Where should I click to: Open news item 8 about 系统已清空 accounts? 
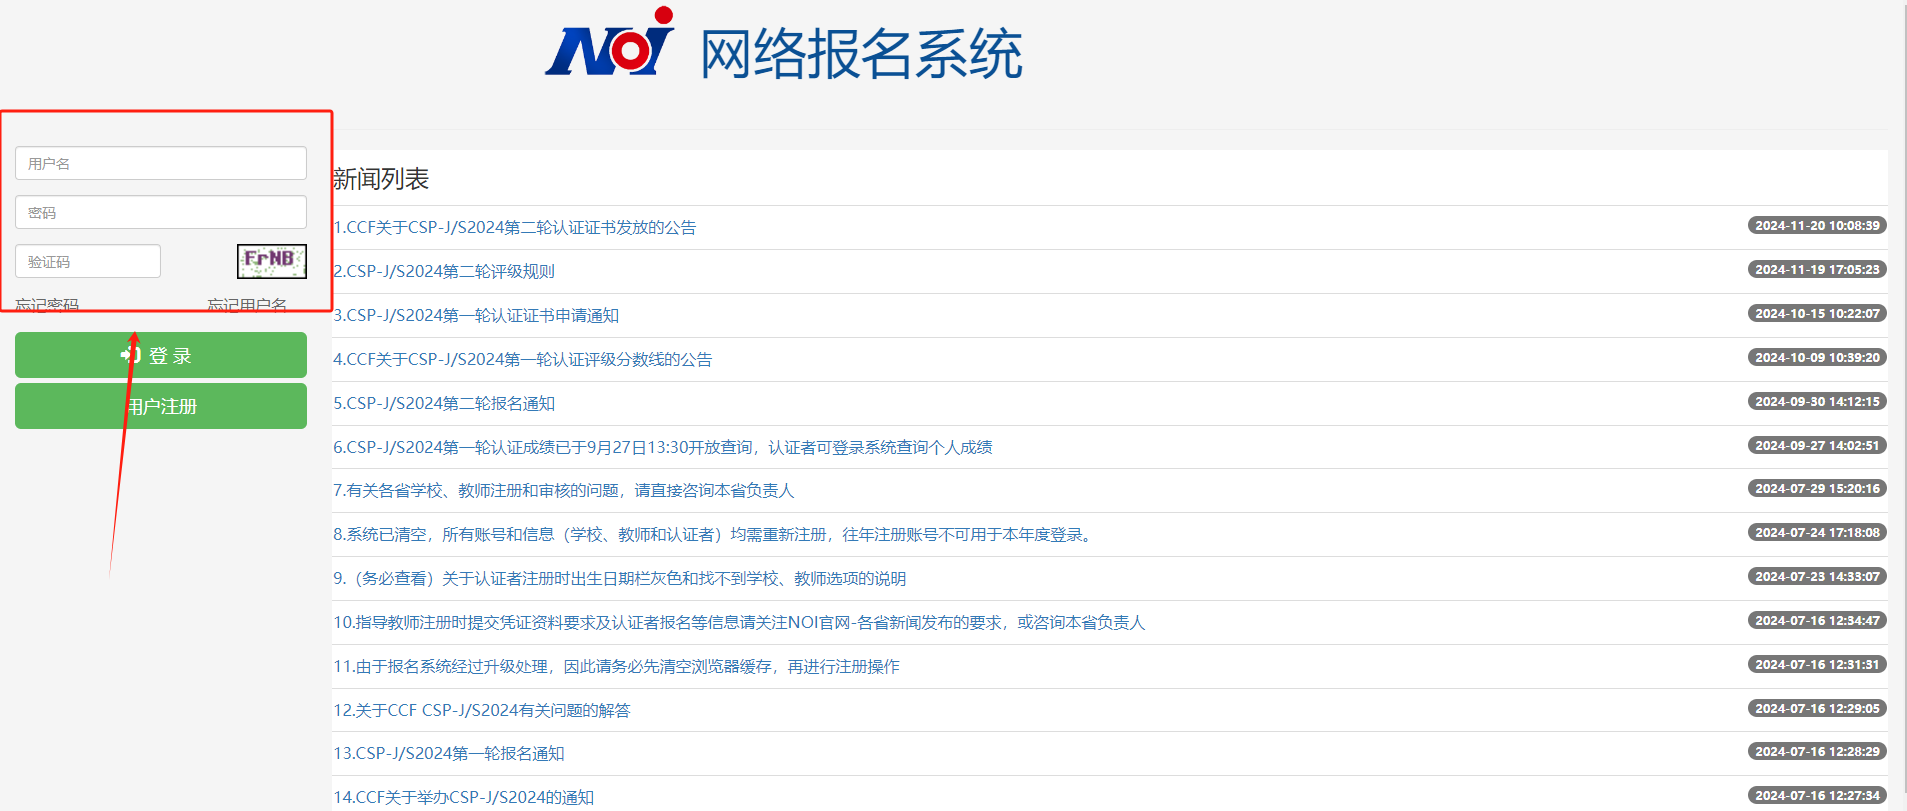pos(714,534)
